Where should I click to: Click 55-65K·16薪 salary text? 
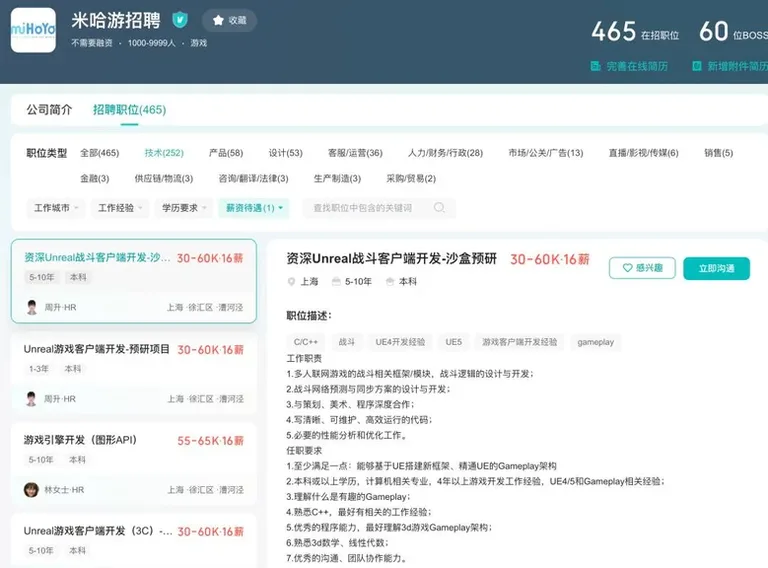click(211, 441)
